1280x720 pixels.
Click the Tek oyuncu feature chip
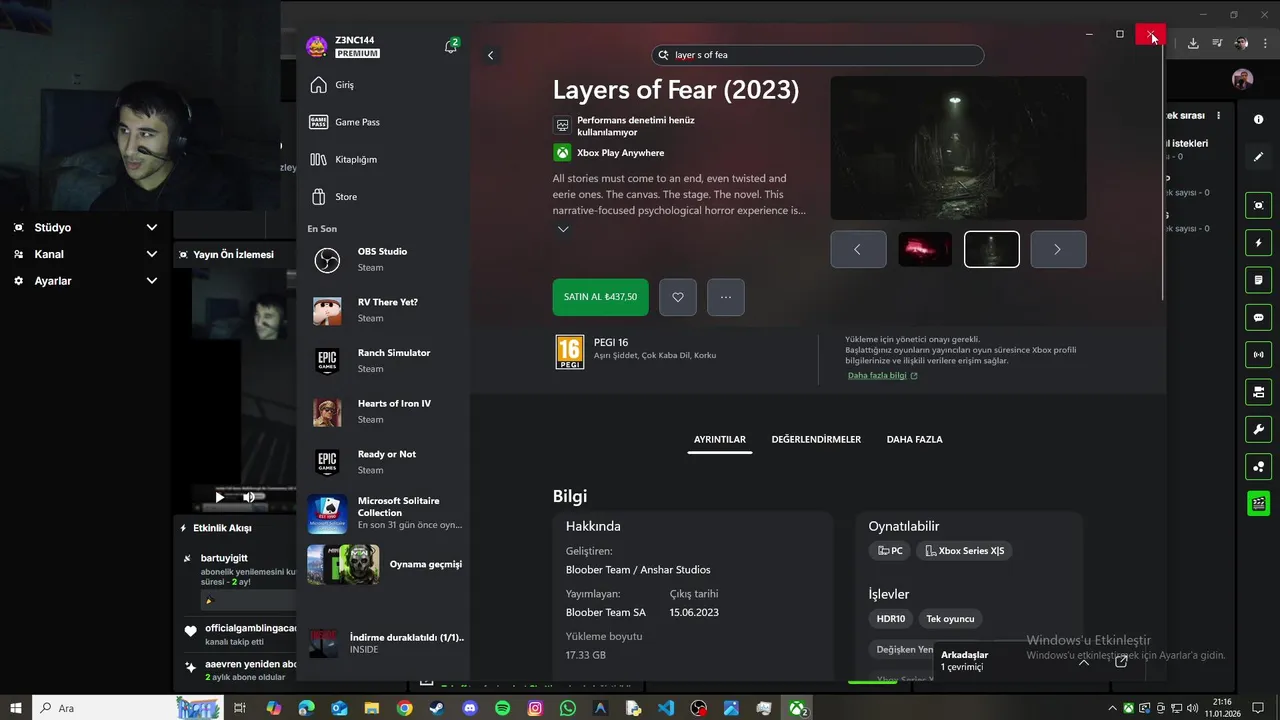click(x=949, y=619)
